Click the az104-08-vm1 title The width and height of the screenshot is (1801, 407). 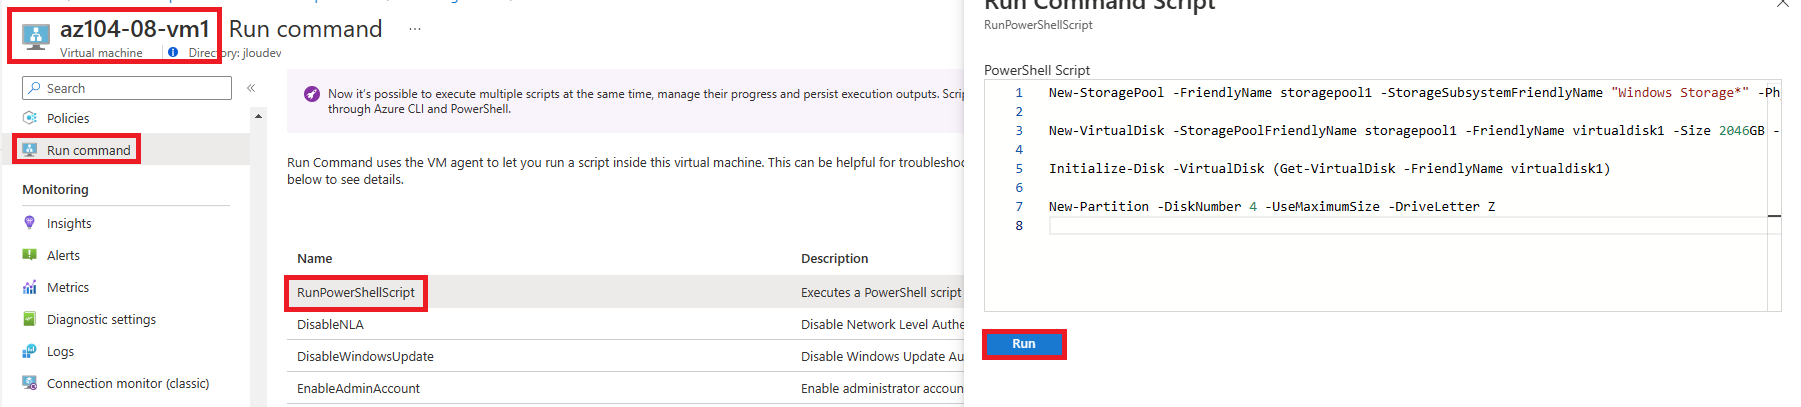tap(135, 29)
